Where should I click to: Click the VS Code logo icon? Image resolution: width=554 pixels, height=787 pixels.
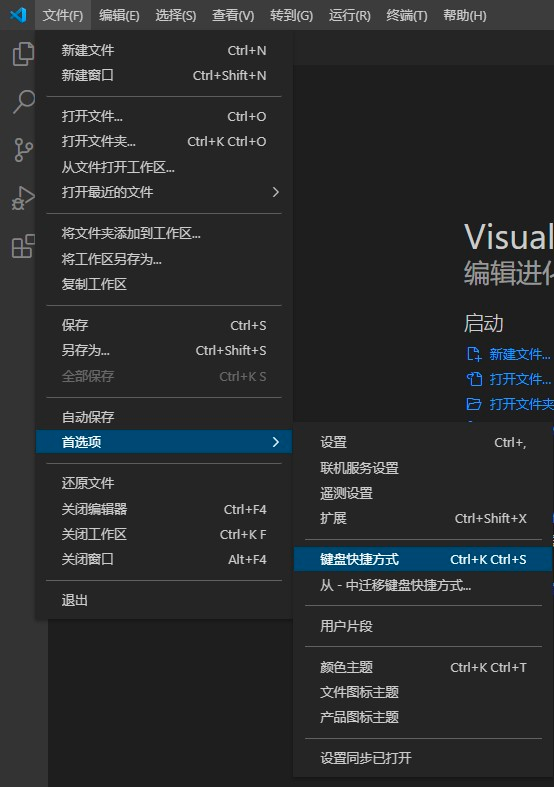tap(18, 15)
